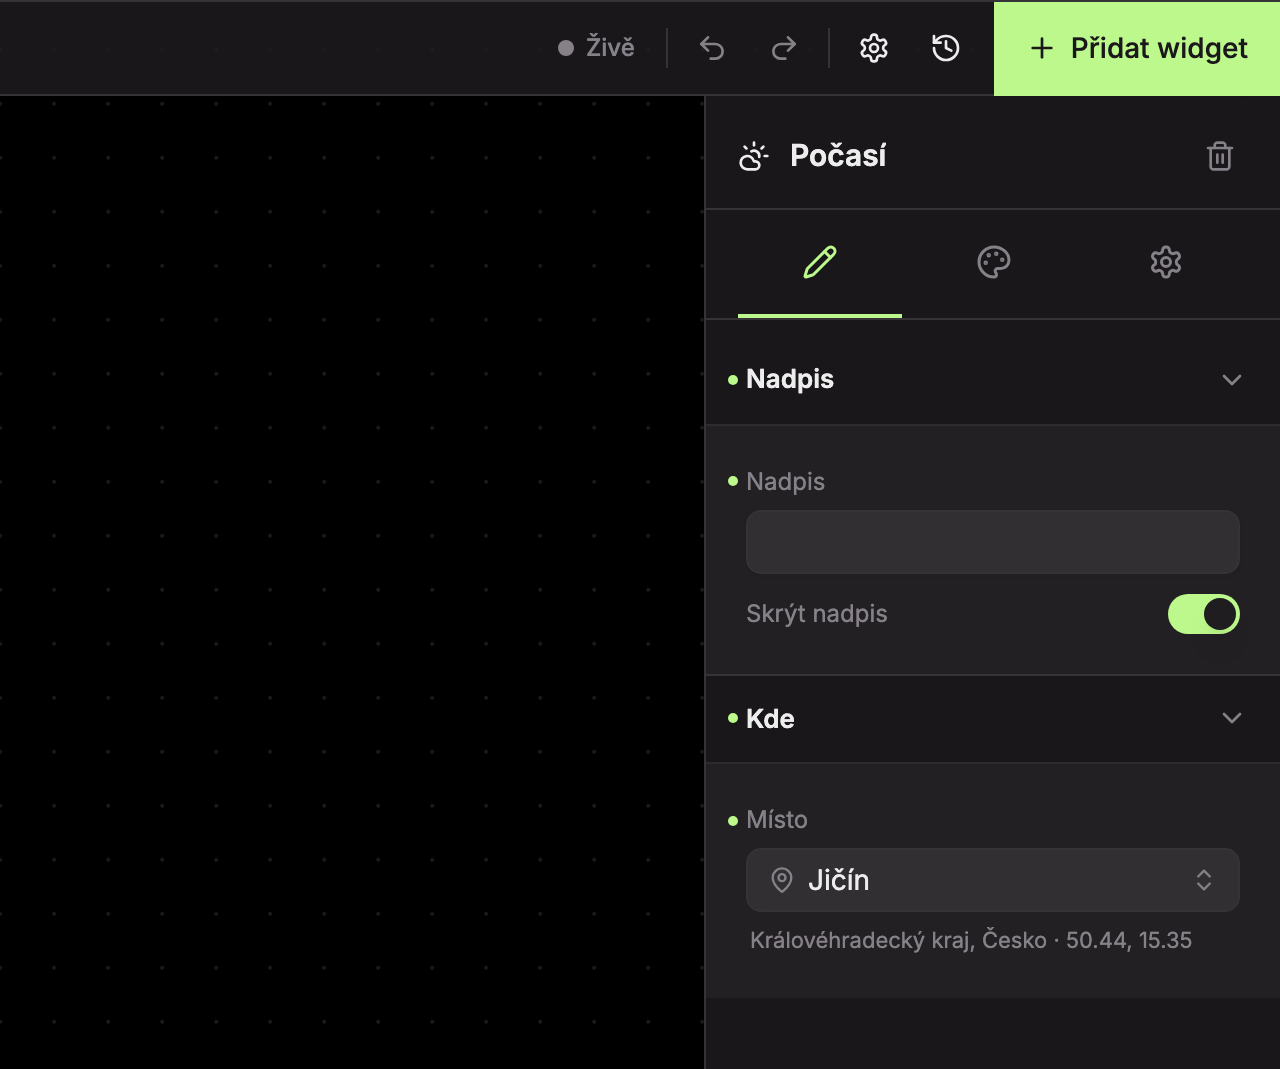Open dashboard settings gear in top toolbar

(874, 48)
